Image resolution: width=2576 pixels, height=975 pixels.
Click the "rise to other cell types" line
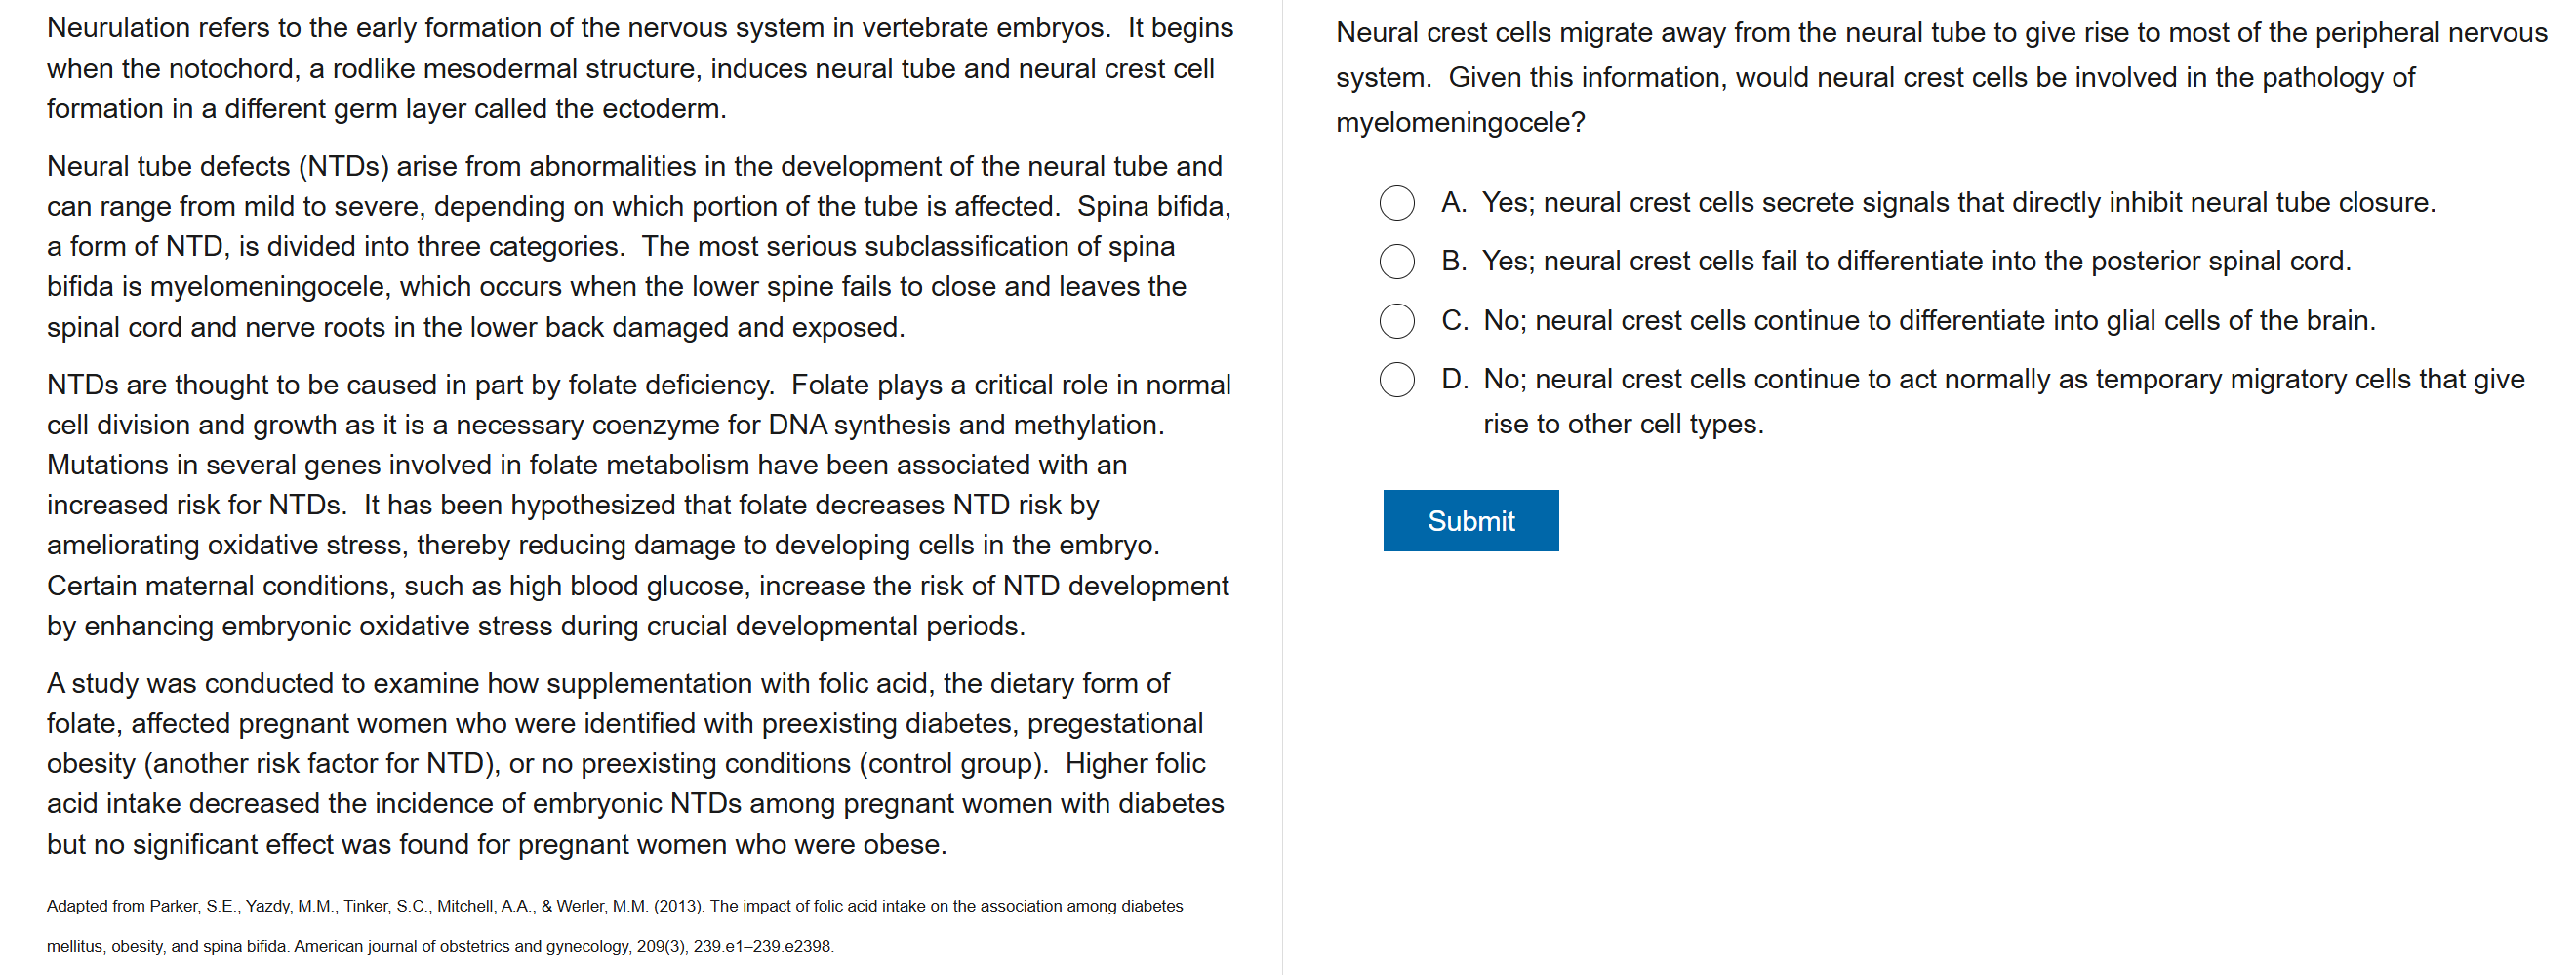[x=1623, y=425]
